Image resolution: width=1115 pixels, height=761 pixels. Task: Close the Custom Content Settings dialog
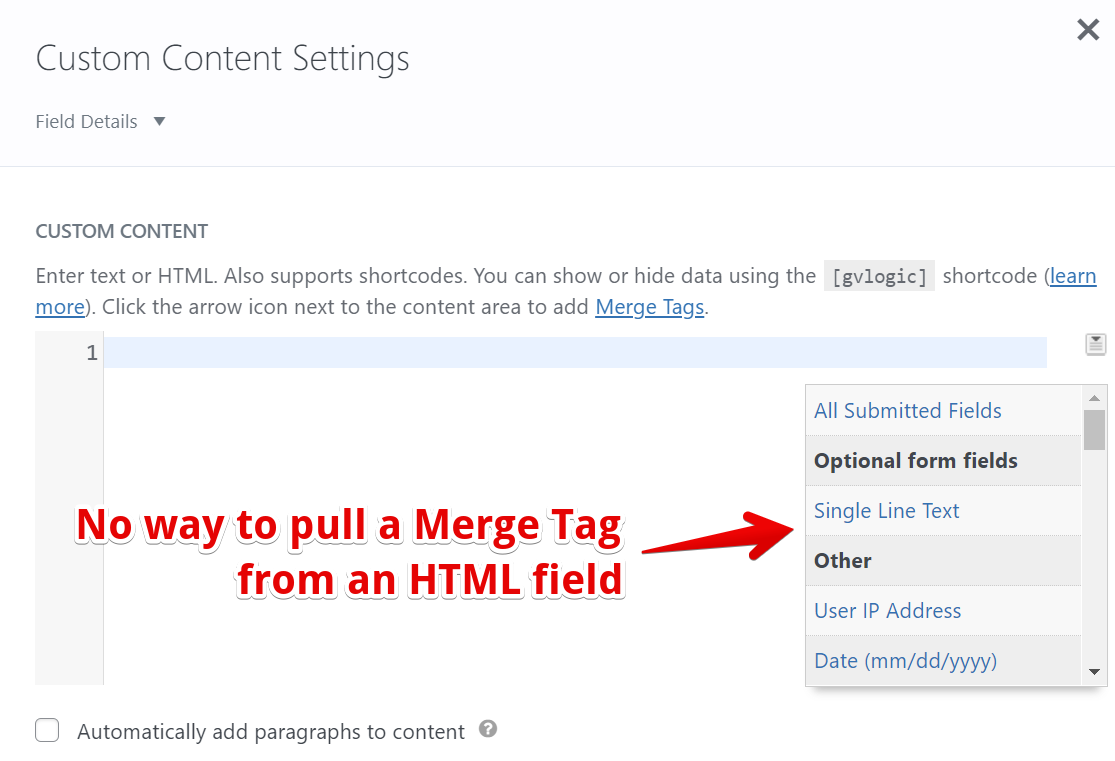[x=1087, y=30]
